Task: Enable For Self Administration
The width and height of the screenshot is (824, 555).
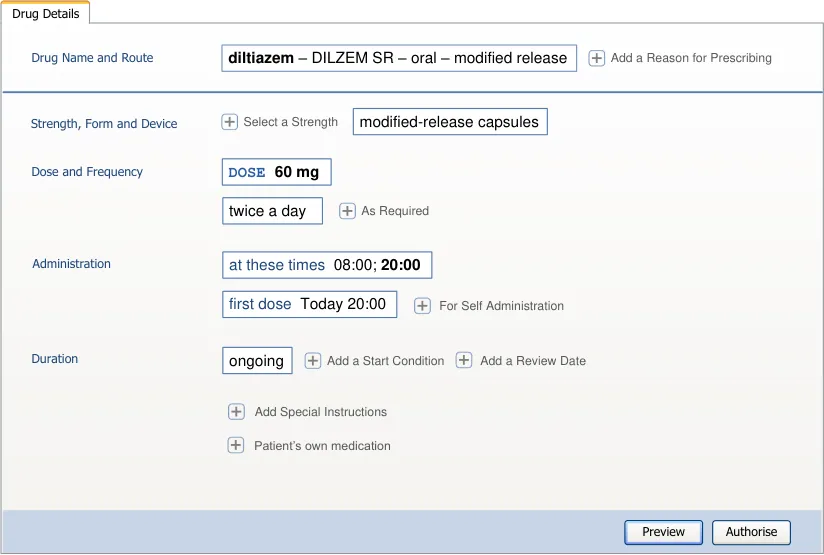Action: pos(423,305)
